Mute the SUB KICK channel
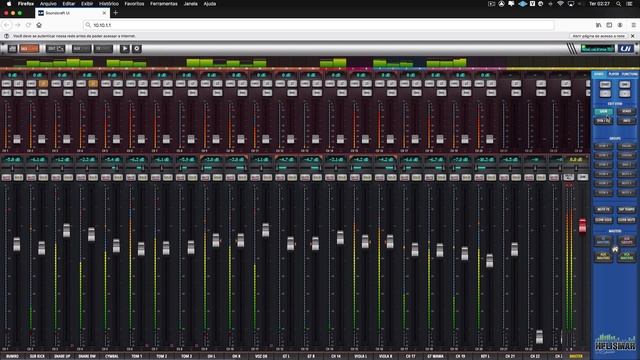 [31, 177]
